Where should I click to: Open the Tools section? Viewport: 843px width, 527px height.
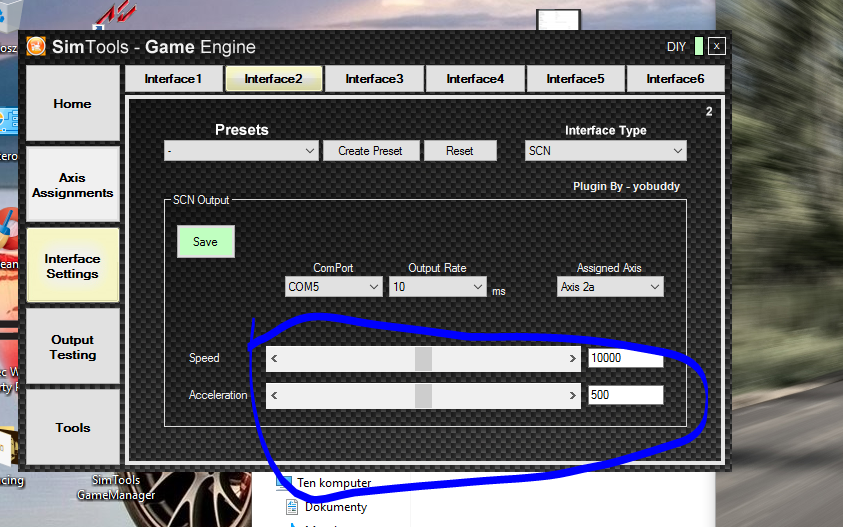point(73,428)
